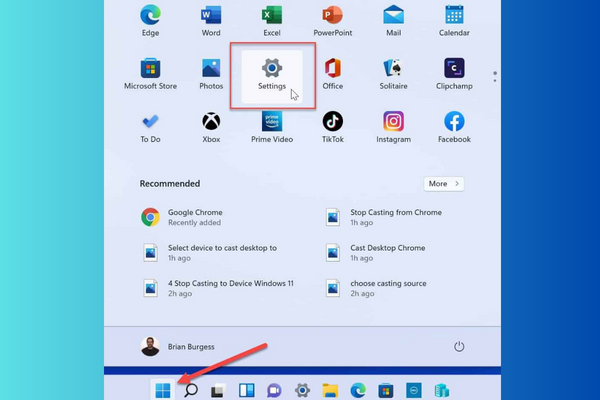Open 'Cast Desktop Chrome' recommended file
Viewport: 600px width, 400px height.
tap(375, 253)
